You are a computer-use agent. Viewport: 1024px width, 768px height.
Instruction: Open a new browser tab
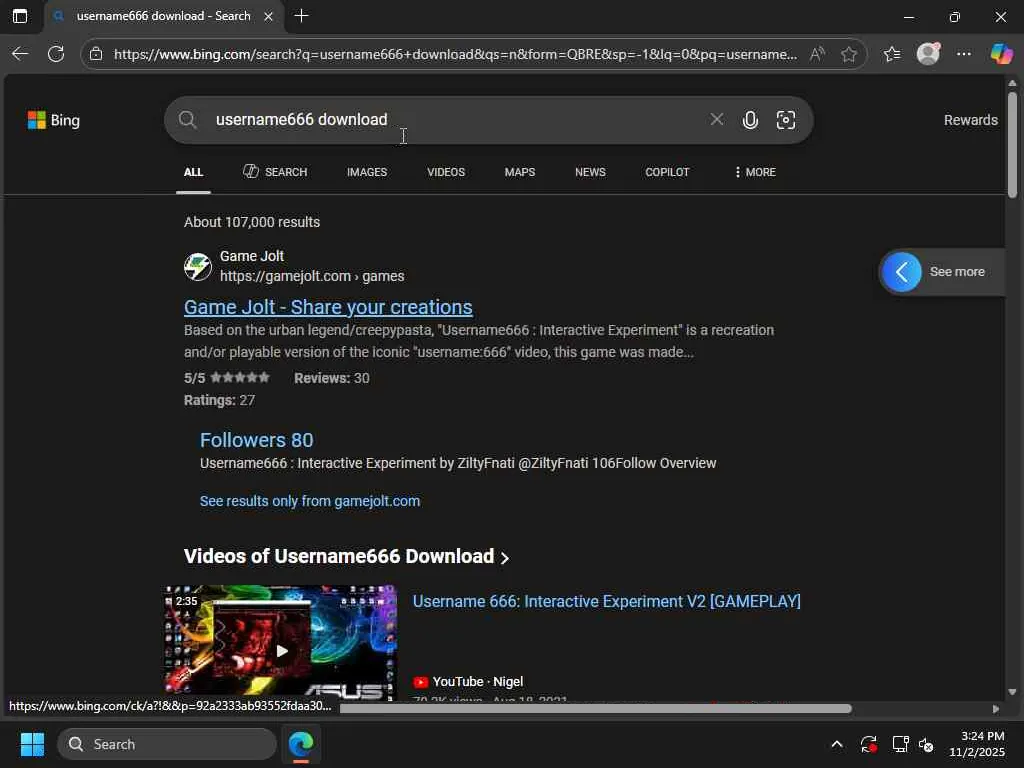301,16
